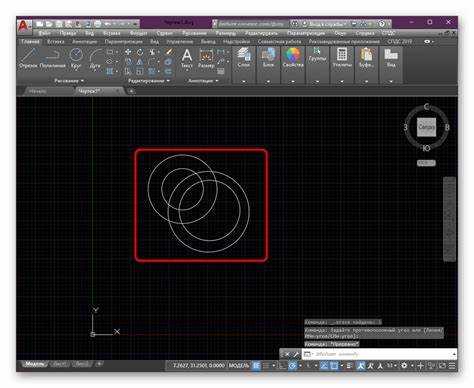474x388 pixels.
Task: Select the Круг circle tool
Action: pos(76,58)
